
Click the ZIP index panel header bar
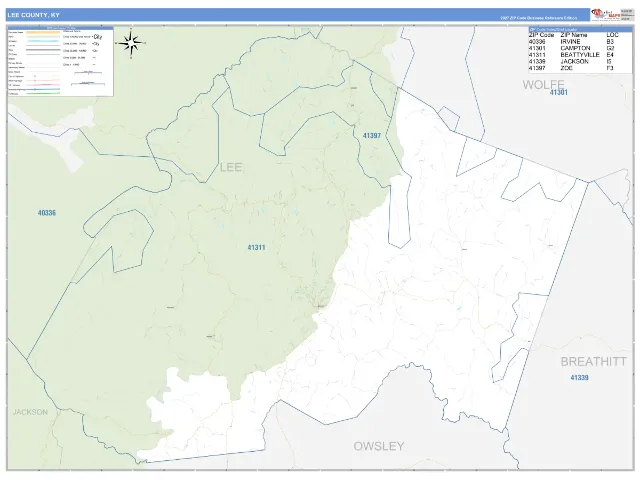pyautogui.click(x=580, y=30)
